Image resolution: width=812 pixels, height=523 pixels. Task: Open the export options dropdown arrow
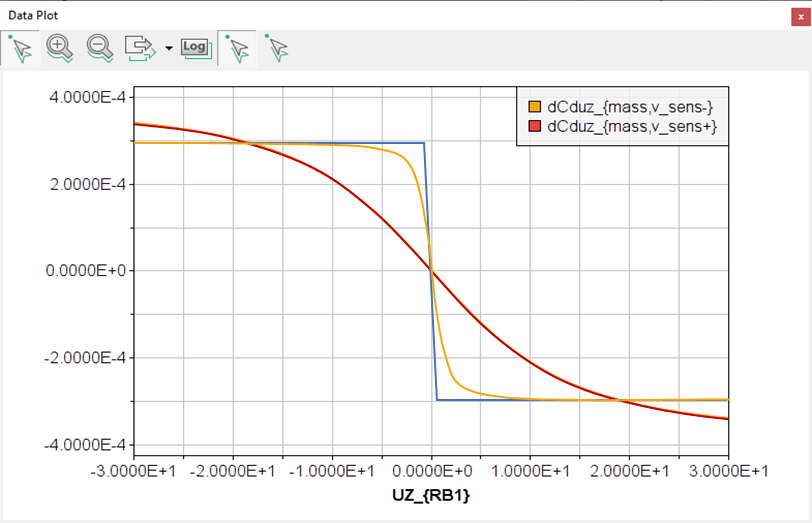169,49
